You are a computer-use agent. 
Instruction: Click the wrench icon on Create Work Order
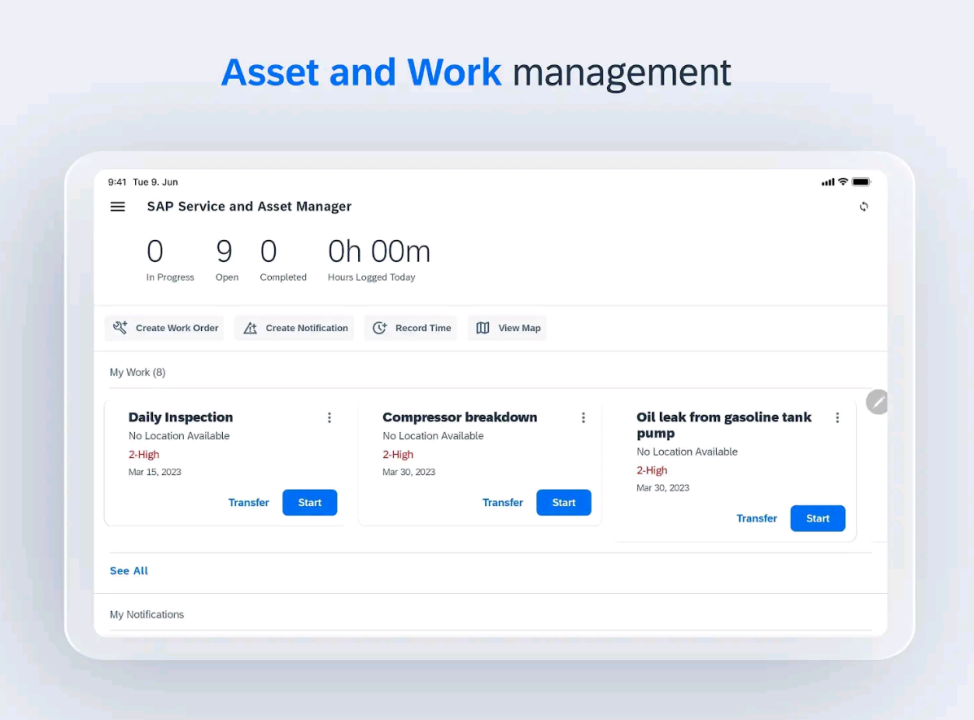click(120, 327)
